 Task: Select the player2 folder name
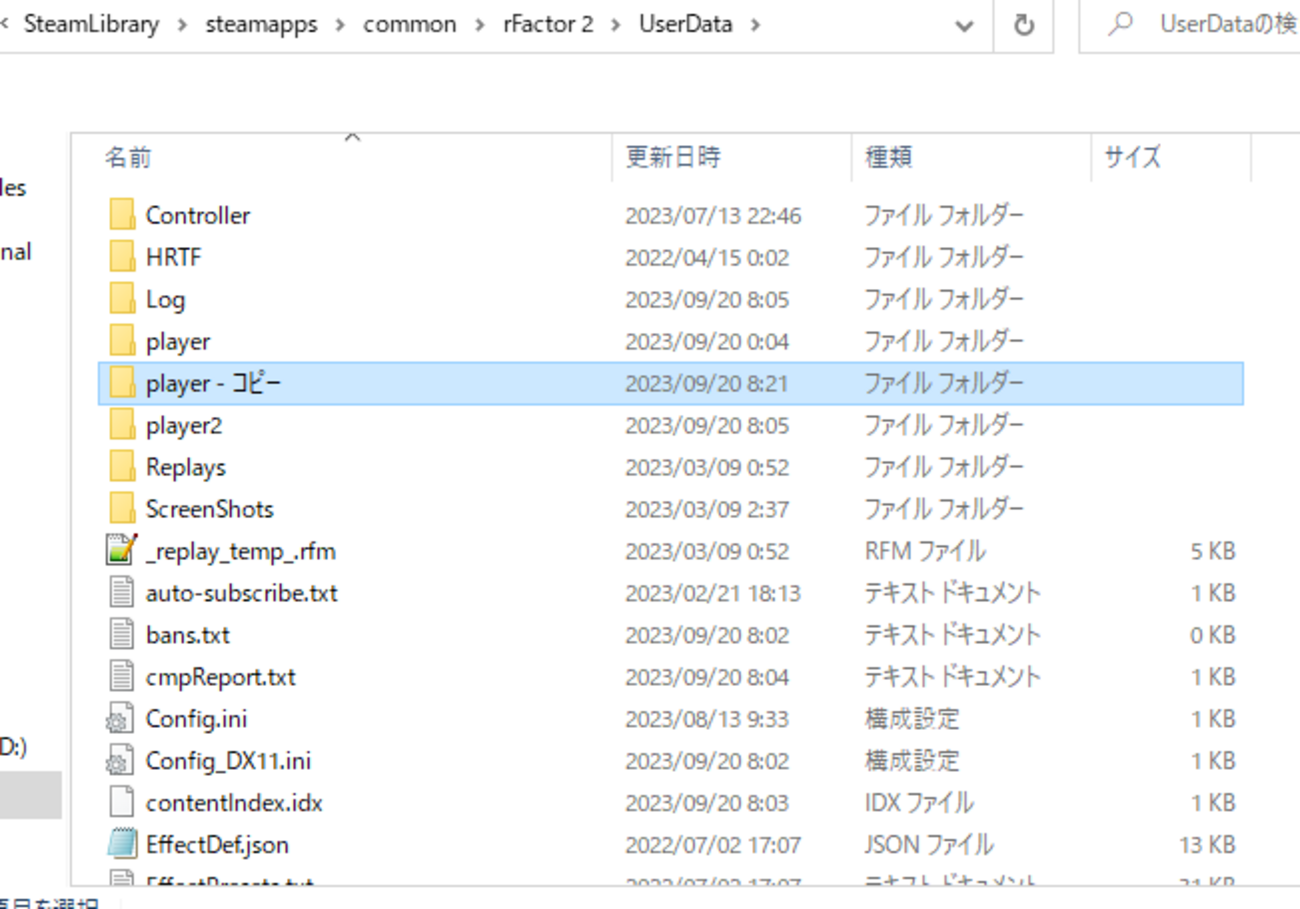[x=184, y=426]
